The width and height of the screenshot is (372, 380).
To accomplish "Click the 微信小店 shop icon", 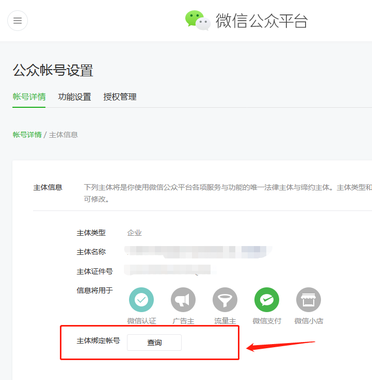I will coord(308,300).
